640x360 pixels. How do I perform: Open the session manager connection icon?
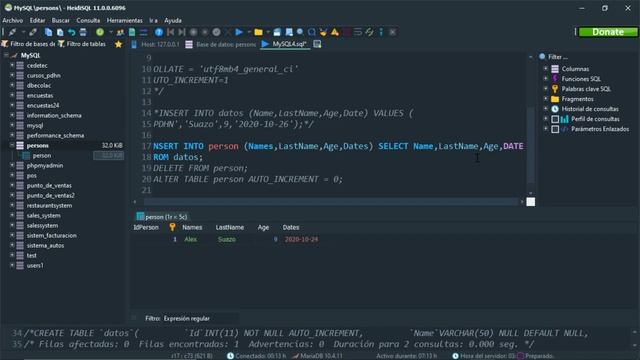pyautogui.click(x=13, y=32)
